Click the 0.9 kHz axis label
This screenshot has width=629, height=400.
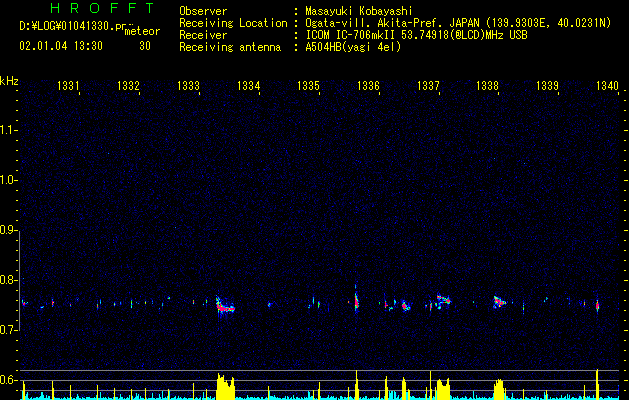pos(8,230)
